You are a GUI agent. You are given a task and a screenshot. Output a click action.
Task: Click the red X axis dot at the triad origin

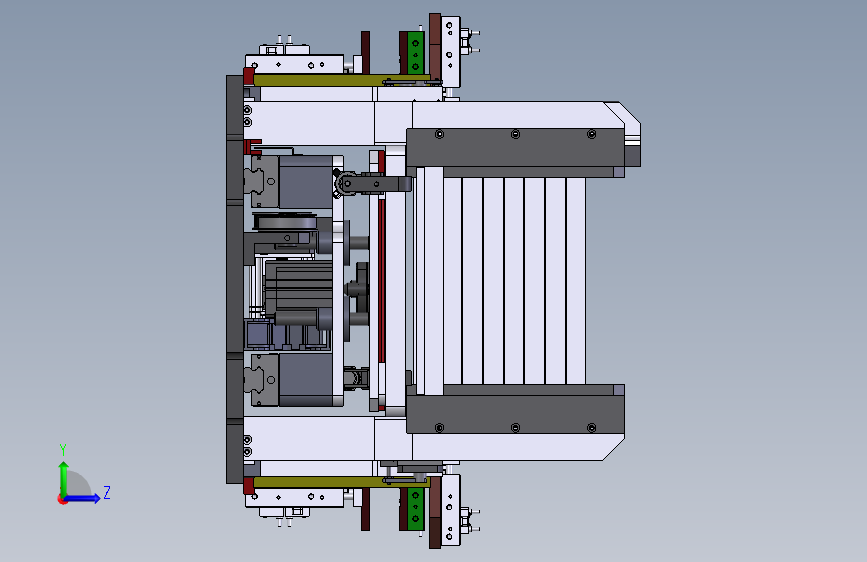[62, 499]
